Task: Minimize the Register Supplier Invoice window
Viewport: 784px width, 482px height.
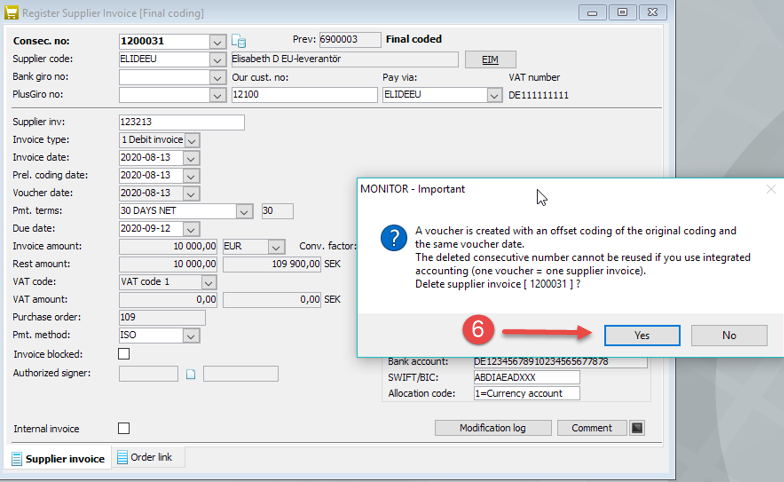Action: pyautogui.click(x=592, y=12)
